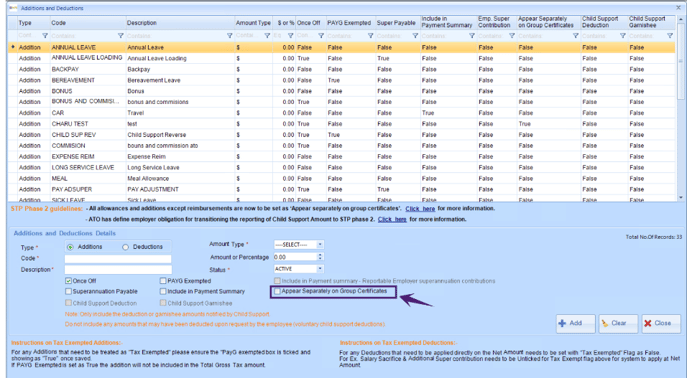Select the BEREAVEMENT row
Image resolution: width=687 pixels, height=378 pixels.
(342, 80)
